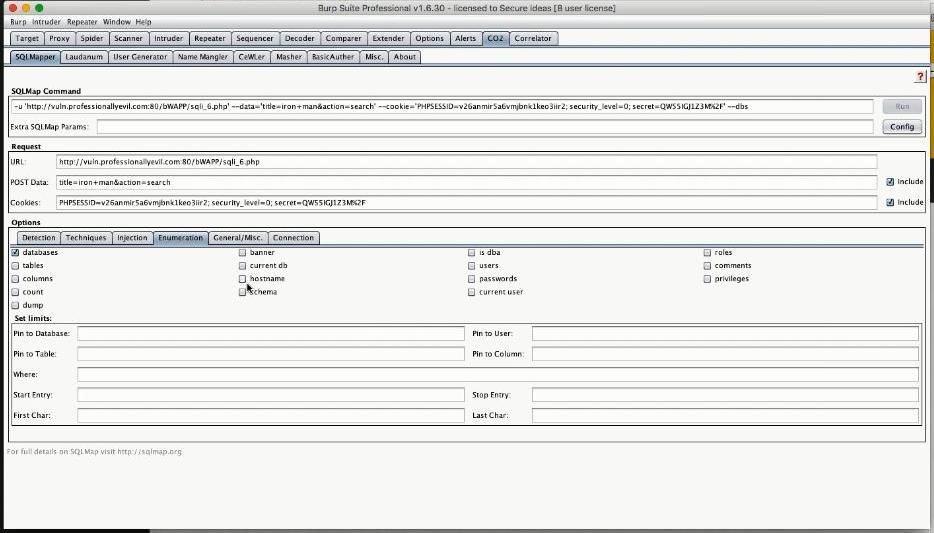Click the Where input field
Screen dimensions: 934x533
point(498,375)
